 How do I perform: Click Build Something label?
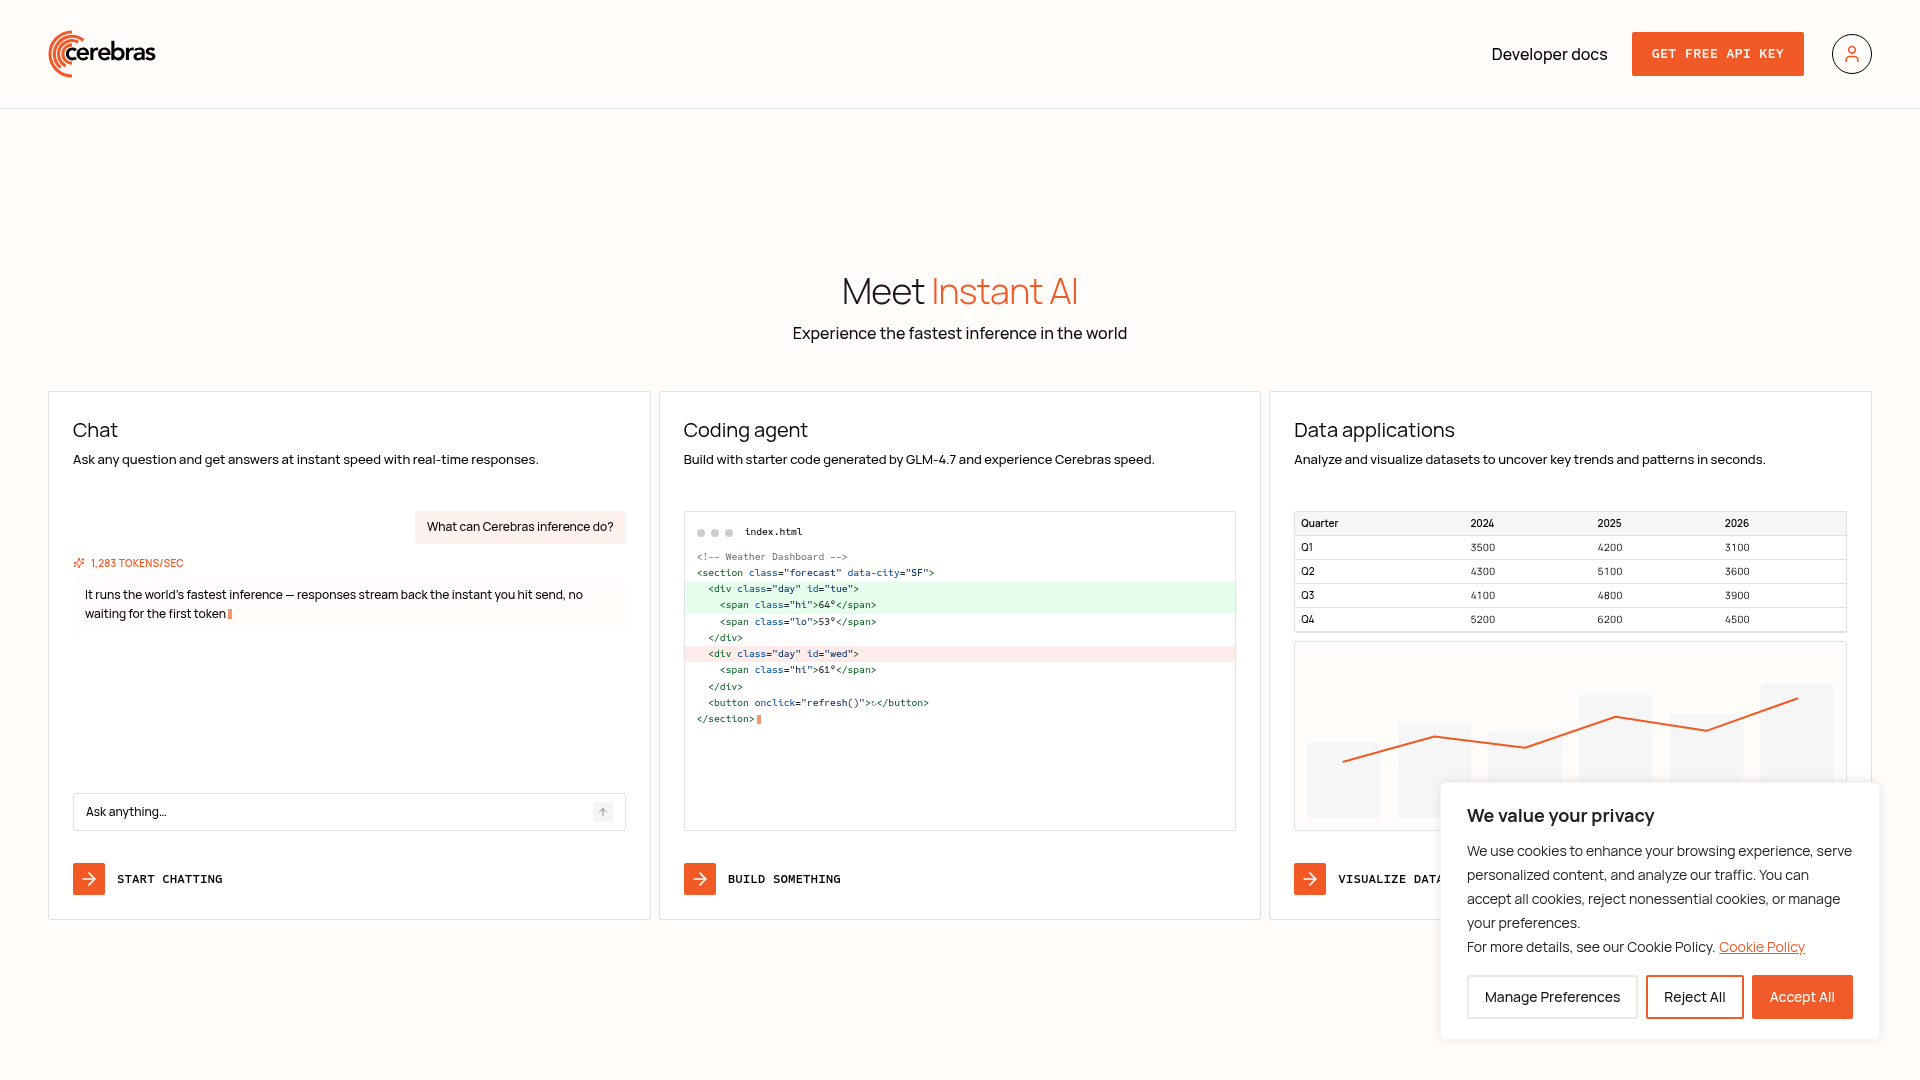coord(784,879)
